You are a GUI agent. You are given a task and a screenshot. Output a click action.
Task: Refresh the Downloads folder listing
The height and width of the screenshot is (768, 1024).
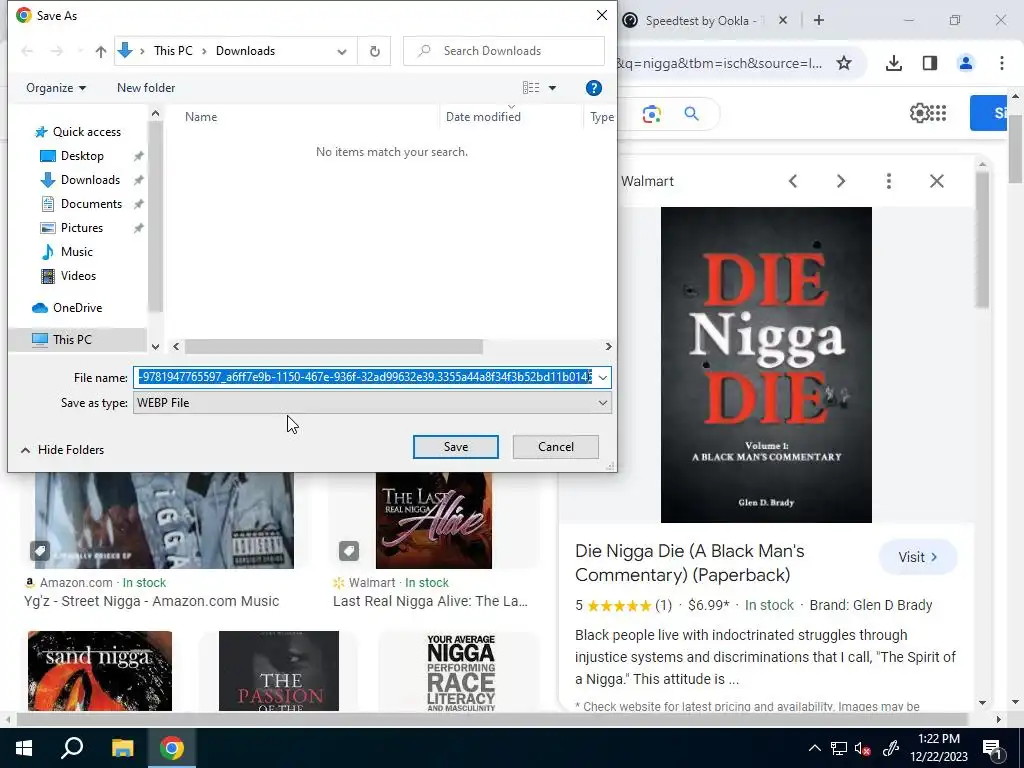pyautogui.click(x=374, y=51)
